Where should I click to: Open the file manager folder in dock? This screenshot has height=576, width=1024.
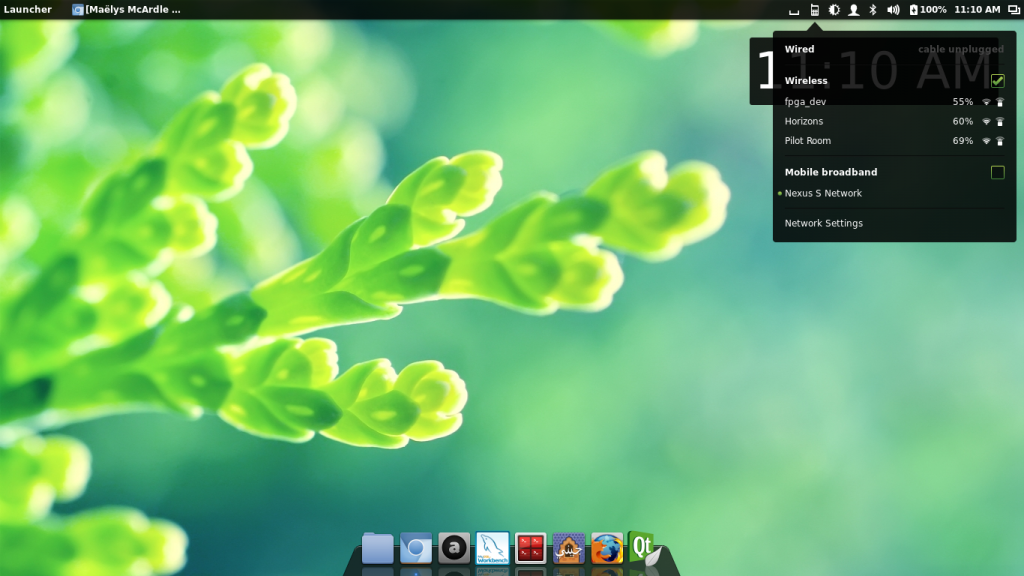pyautogui.click(x=377, y=548)
